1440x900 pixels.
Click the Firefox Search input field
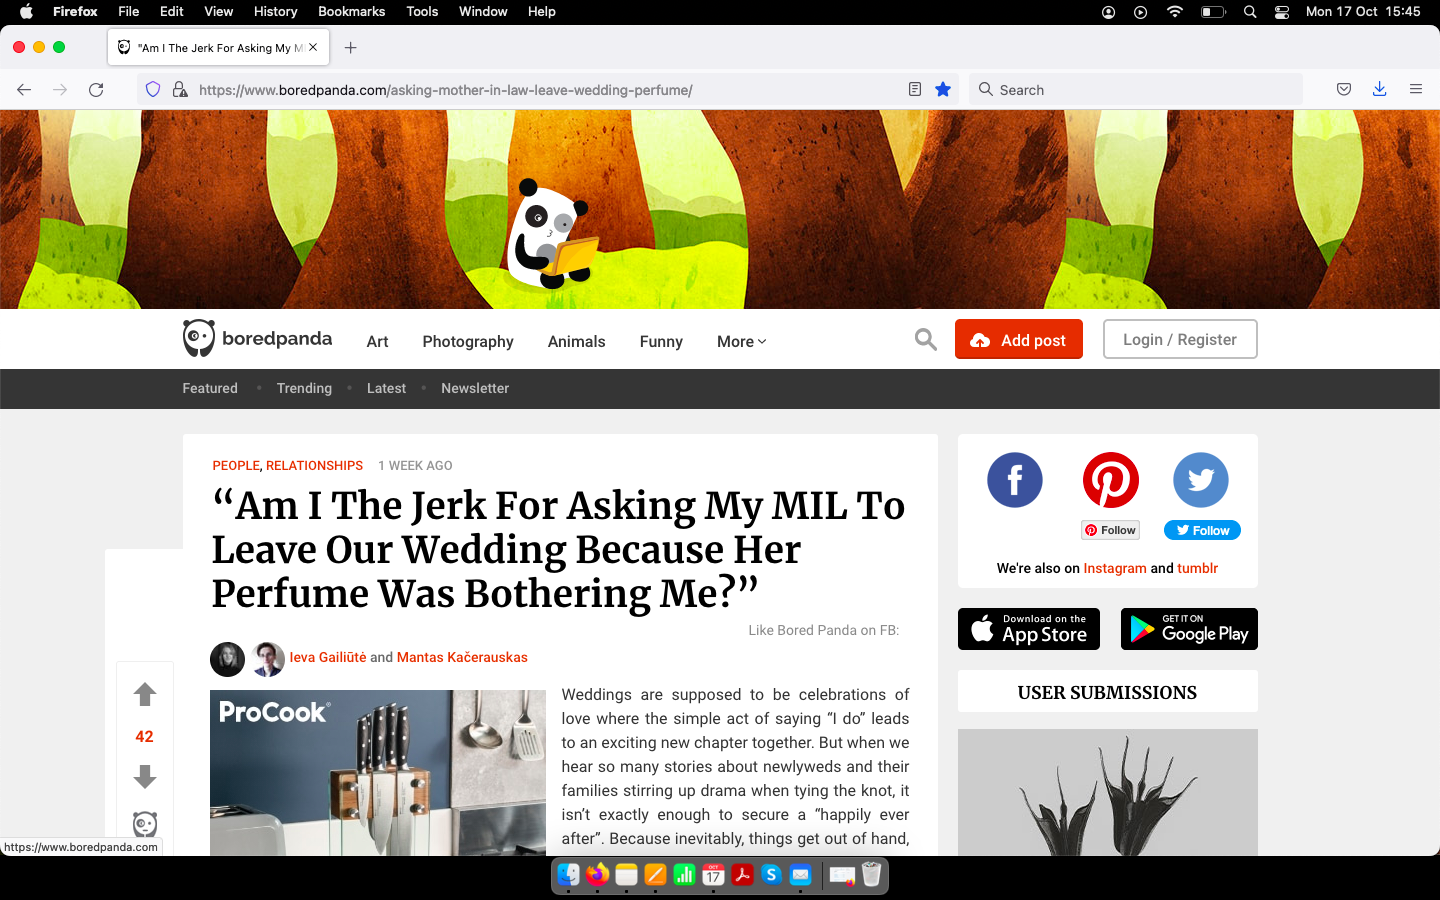pyautogui.click(x=1136, y=89)
